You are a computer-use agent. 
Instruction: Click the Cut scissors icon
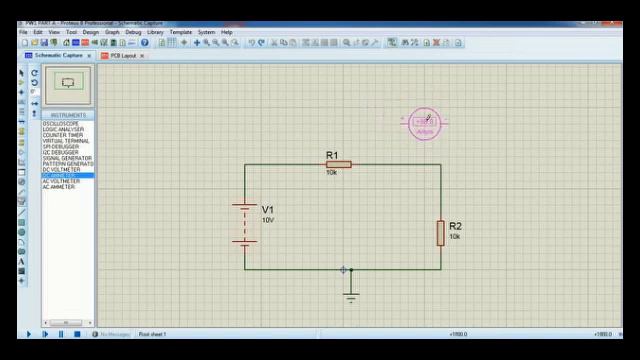(x=274, y=43)
